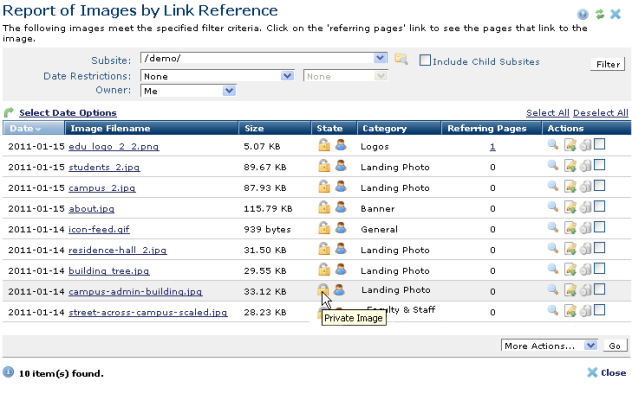Click the green refresh icon in the header
632x400 pixels.
click(x=600, y=14)
